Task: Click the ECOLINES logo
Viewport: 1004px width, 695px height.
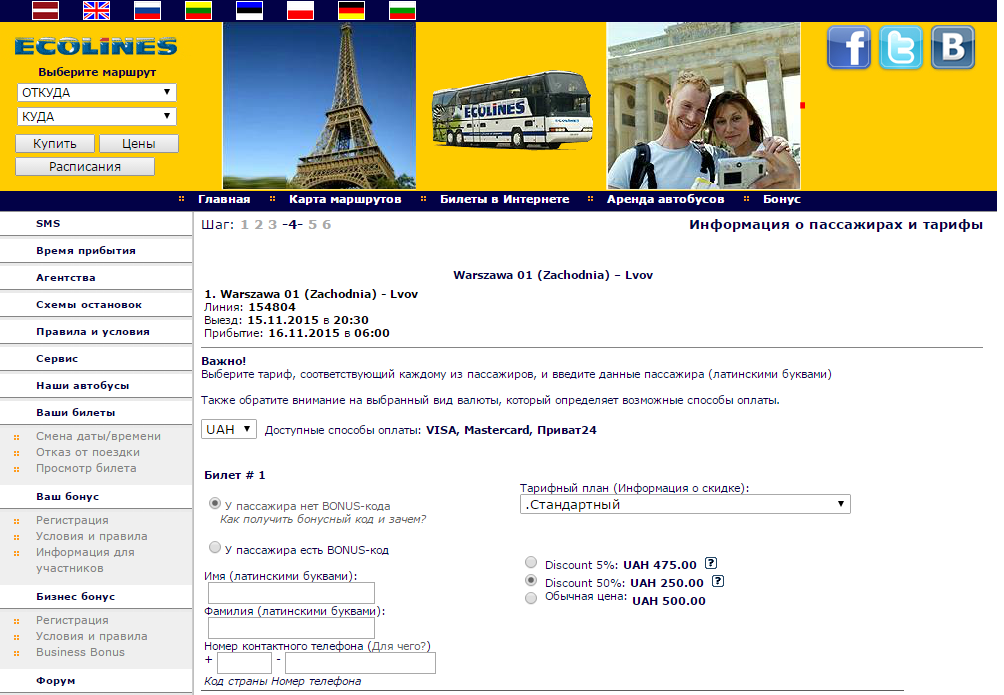Action: 96,46
